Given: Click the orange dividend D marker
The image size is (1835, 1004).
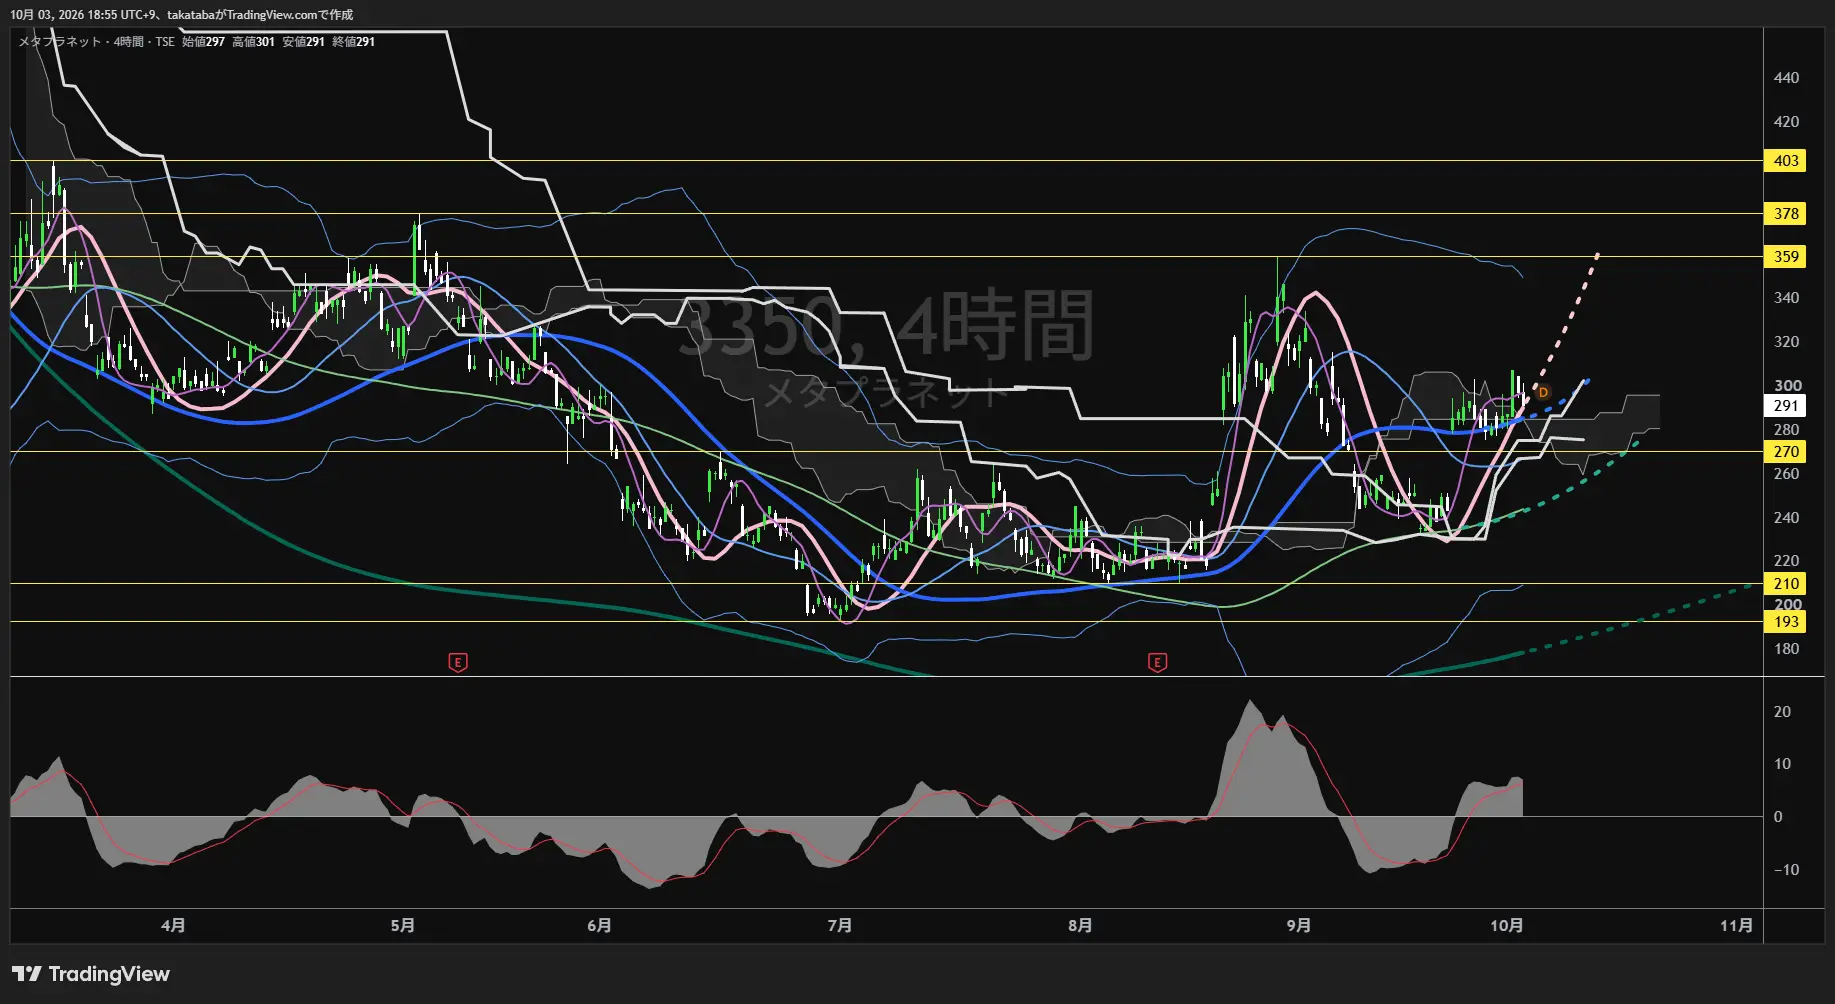Looking at the screenshot, I should (1543, 392).
